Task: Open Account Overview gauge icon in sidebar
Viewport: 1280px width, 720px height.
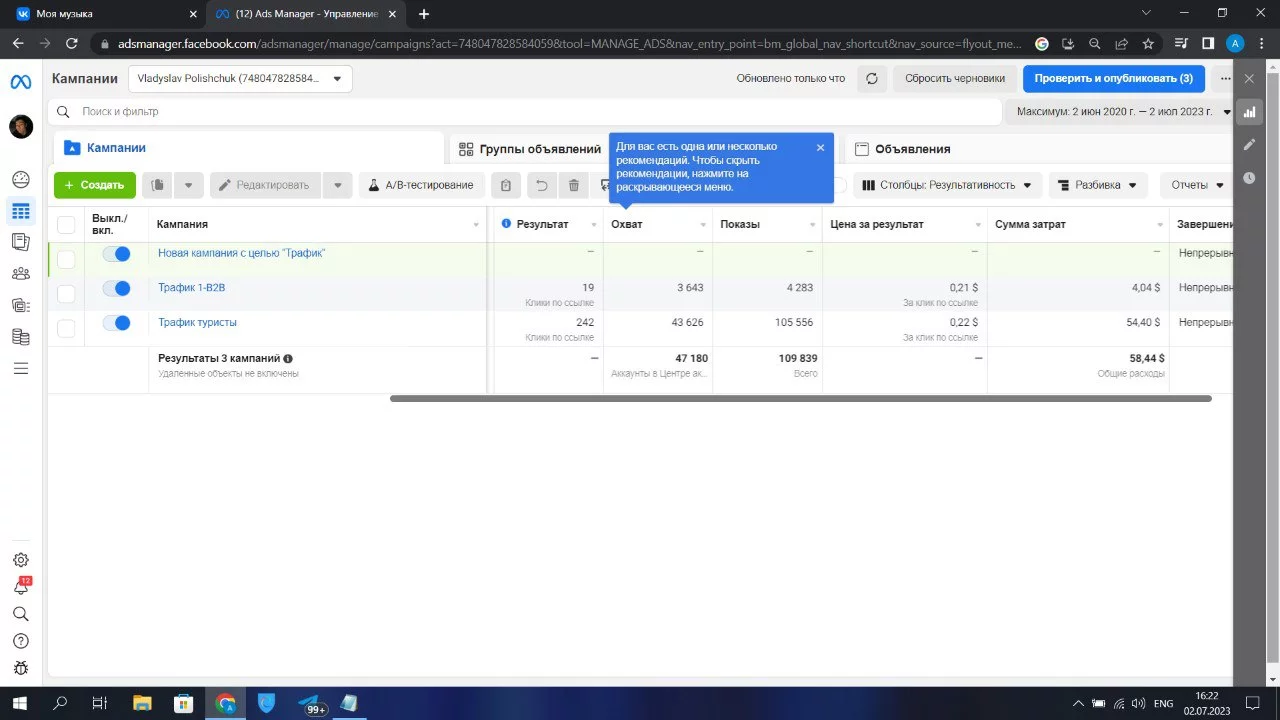Action: (x=21, y=180)
